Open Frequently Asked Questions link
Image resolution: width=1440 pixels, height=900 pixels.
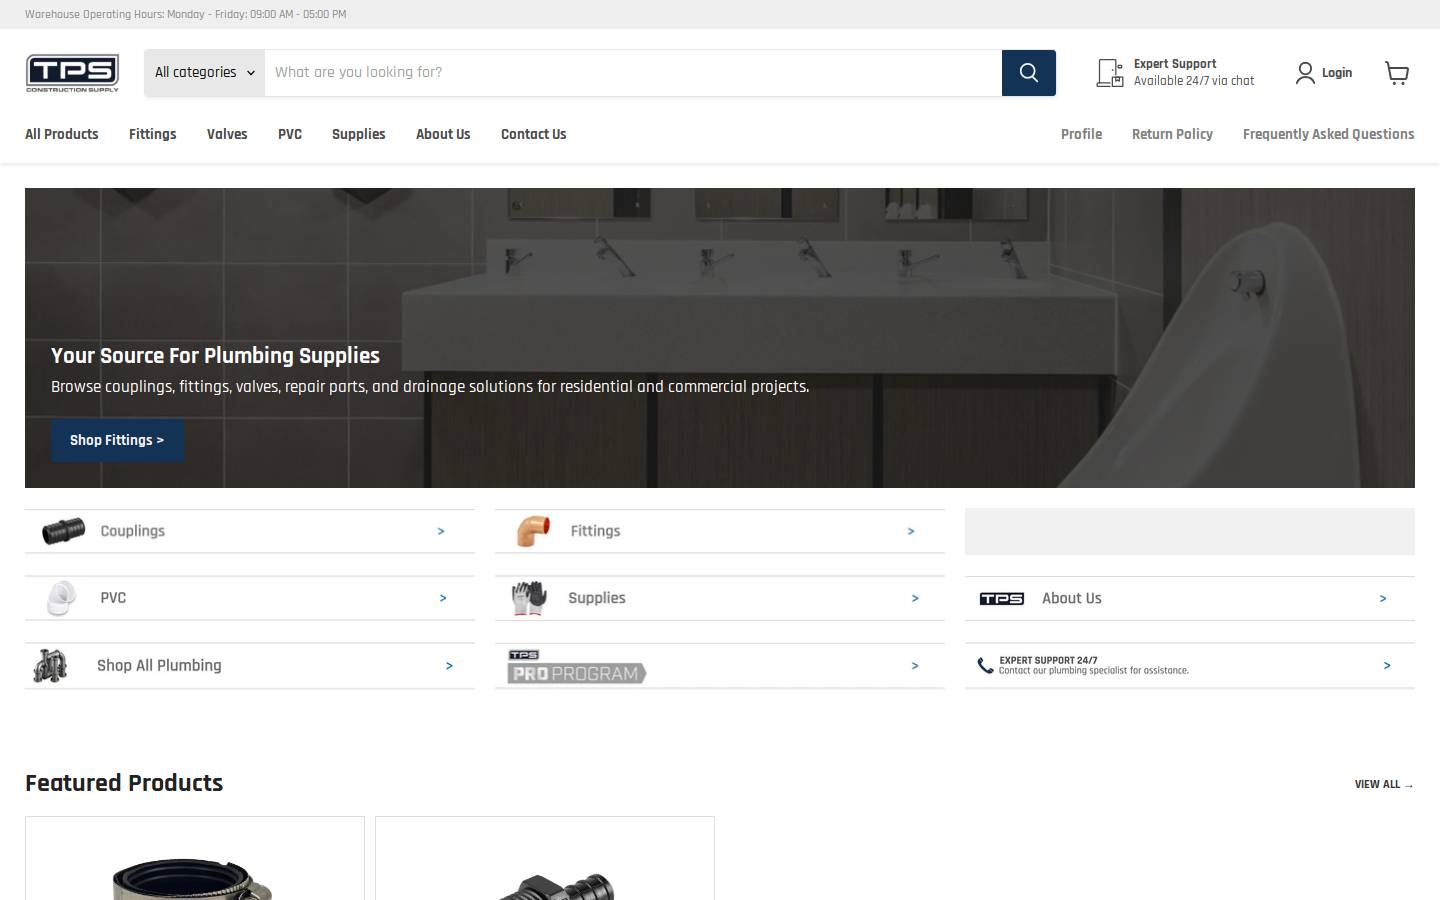(x=1328, y=134)
